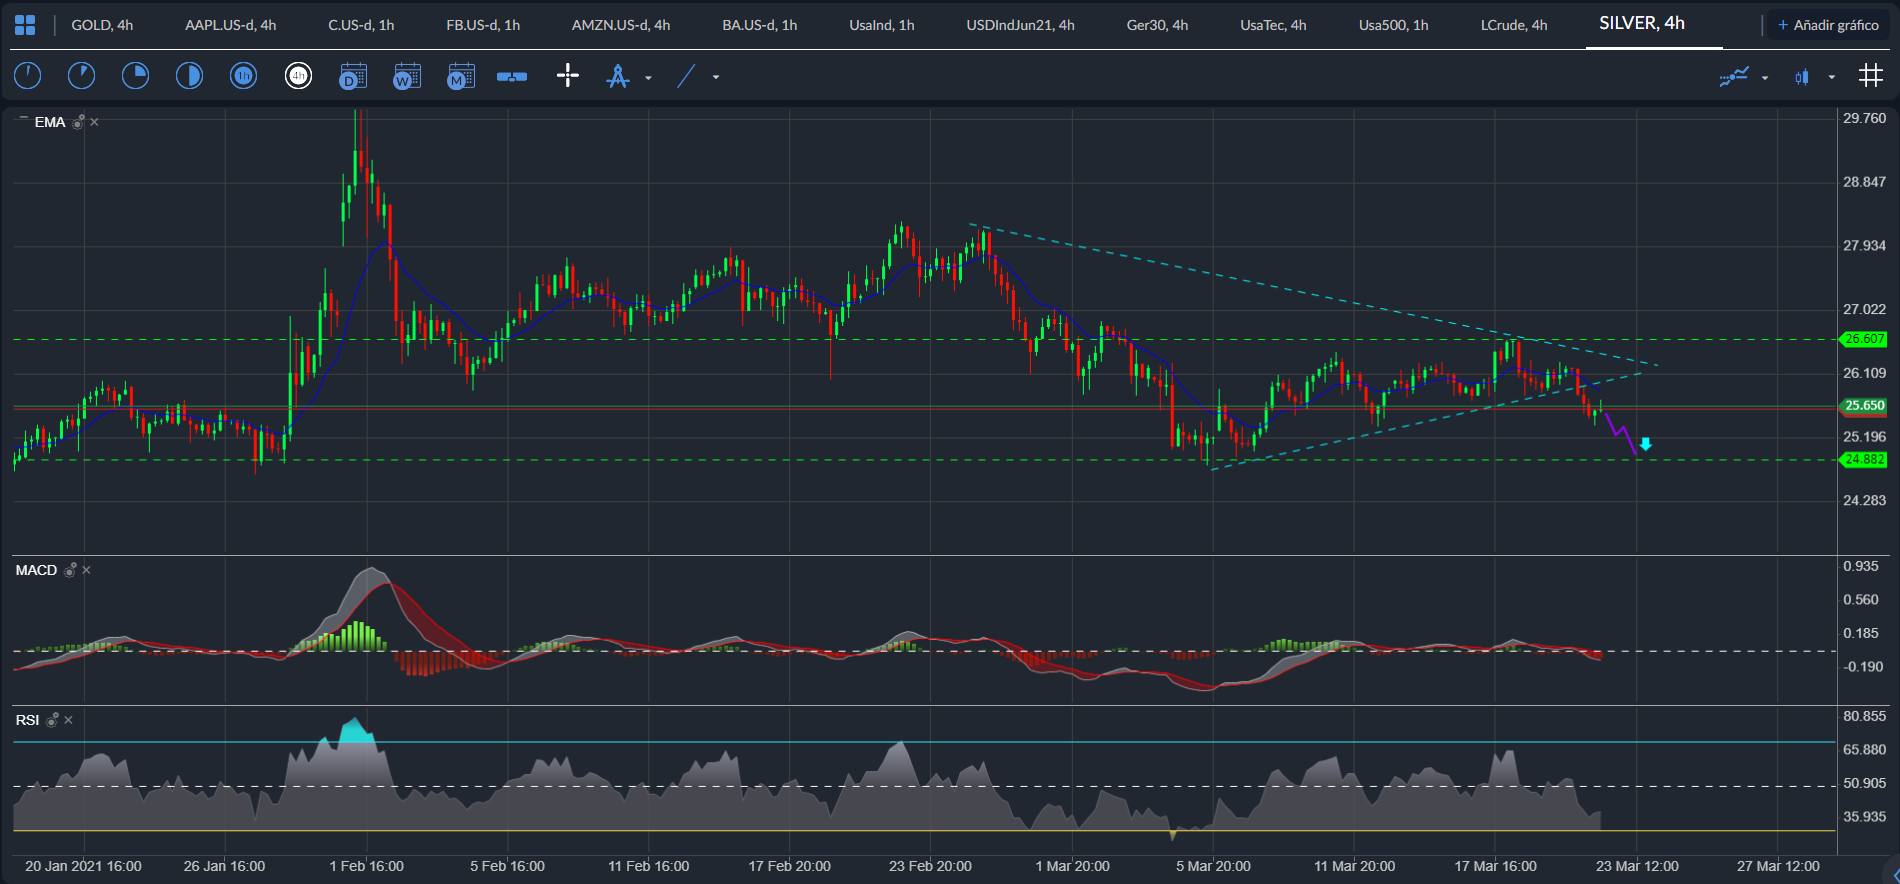Open the AMZN.US-d, 4h tab
The image size is (1900, 884).
pos(621,25)
